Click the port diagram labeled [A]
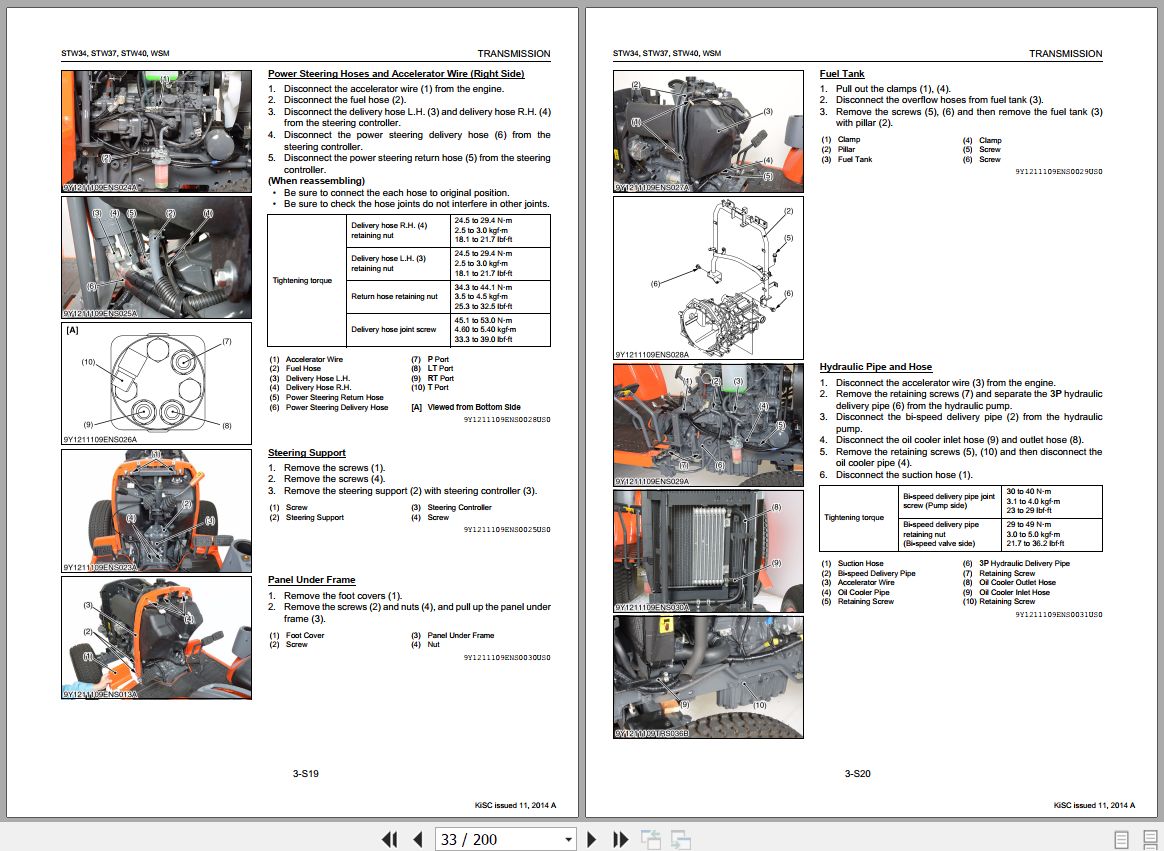Screen dimensions: 1164x851 [157, 383]
